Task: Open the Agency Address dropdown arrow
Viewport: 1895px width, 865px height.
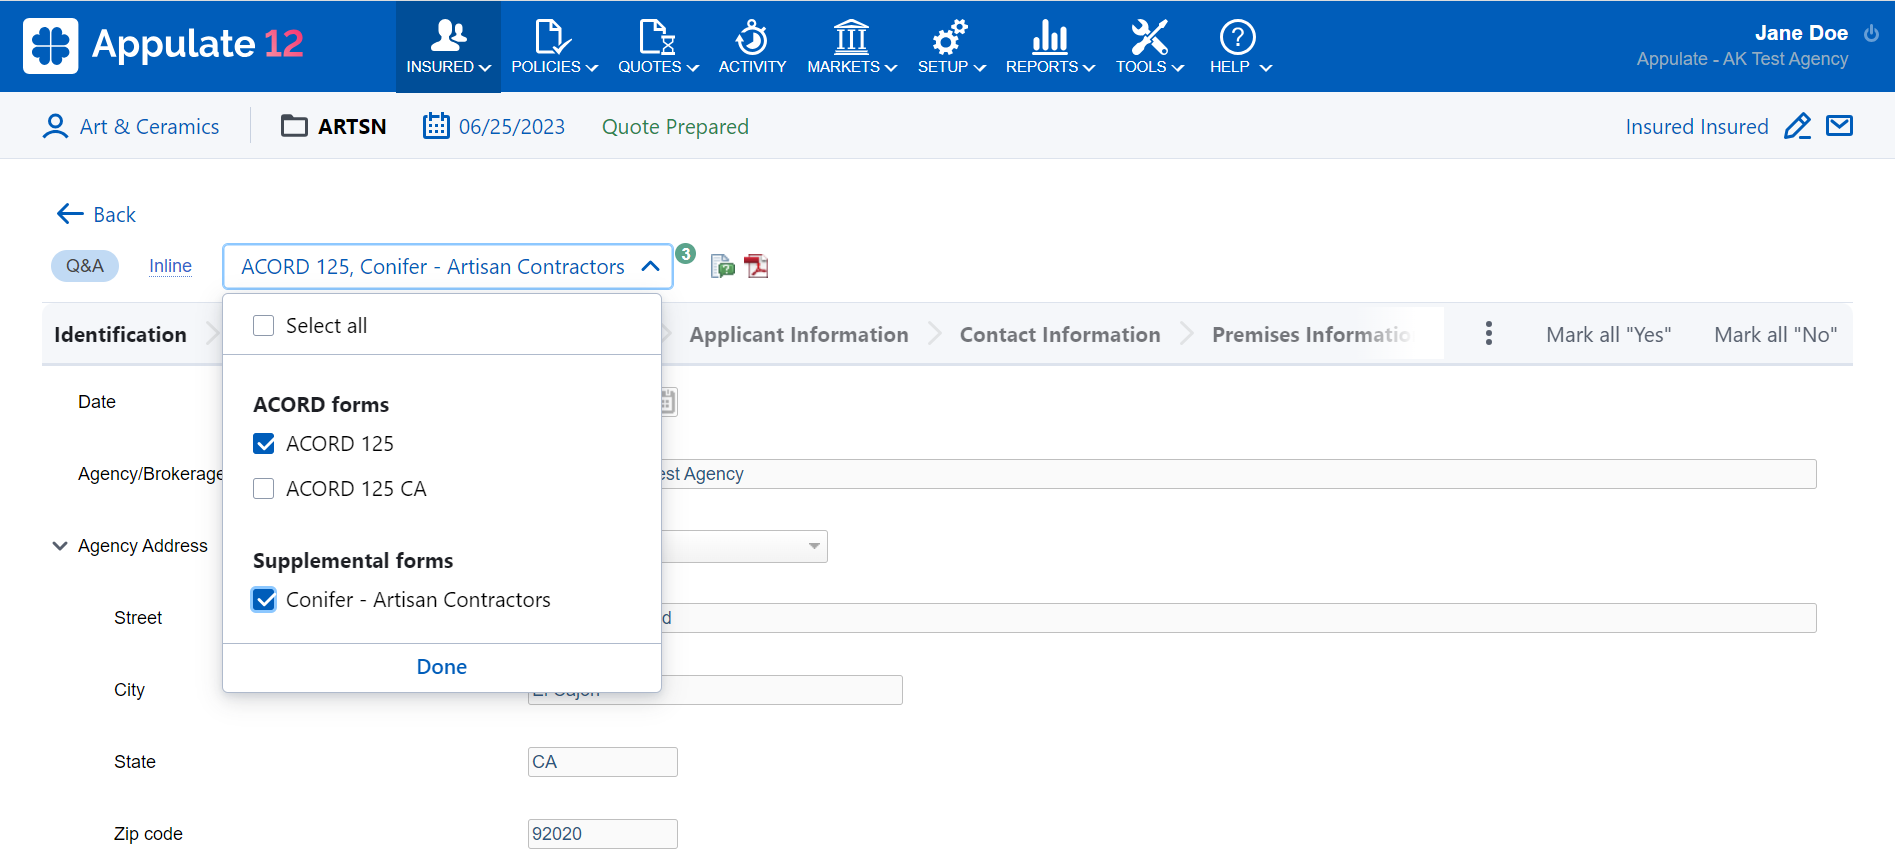Action: pos(814,546)
